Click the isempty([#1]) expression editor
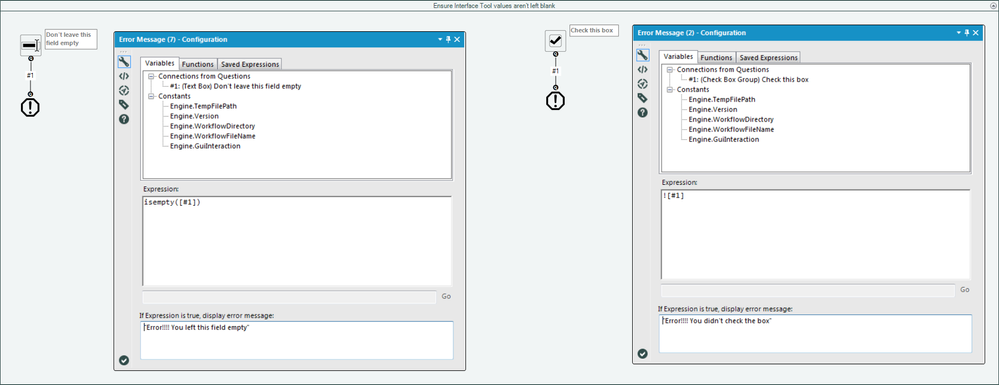Image resolution: width=999 pixels, height=385 pixels. (297, 241)
